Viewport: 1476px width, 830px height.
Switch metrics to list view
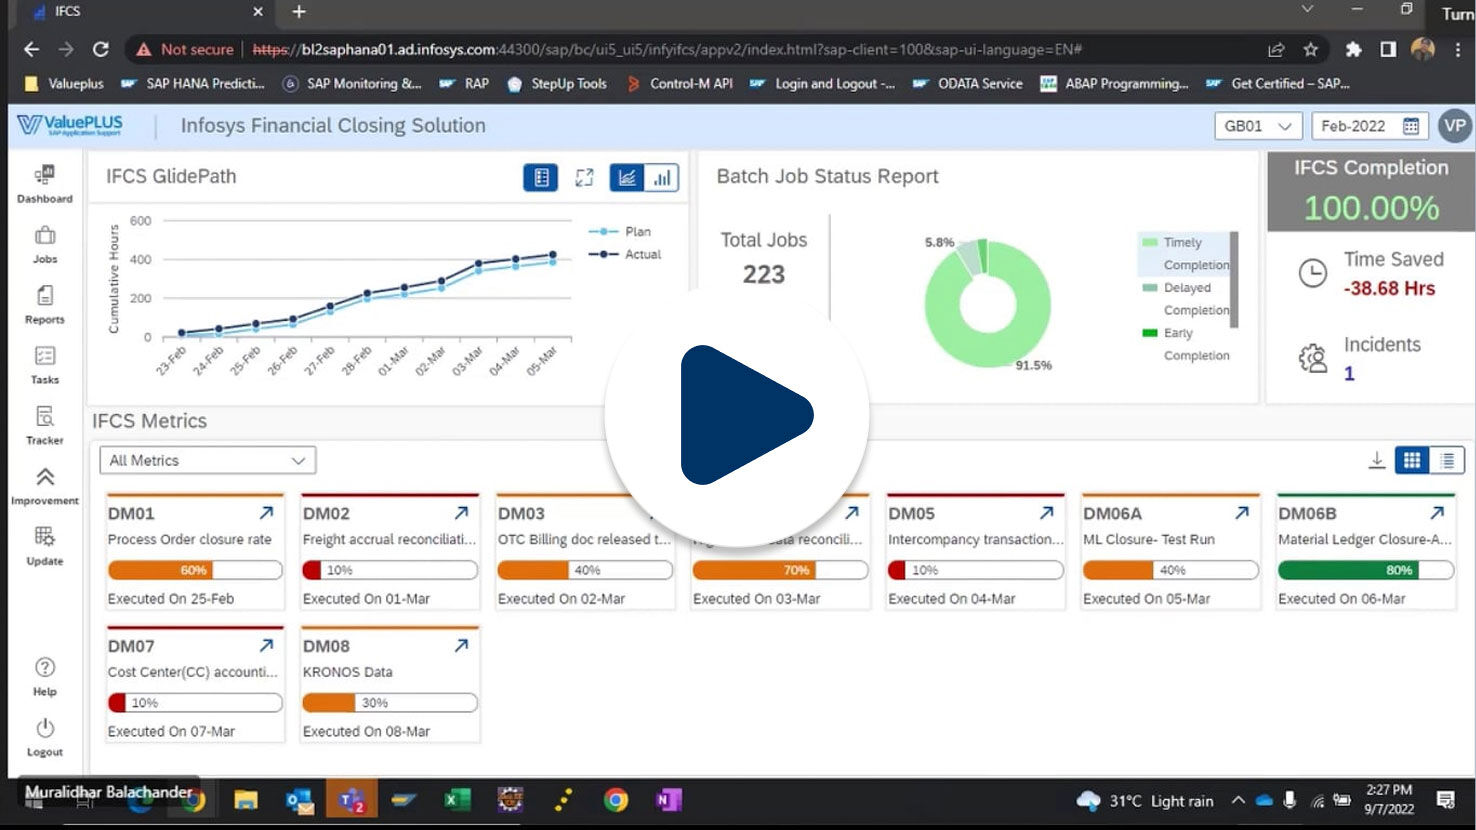(x=1447, y=460)
